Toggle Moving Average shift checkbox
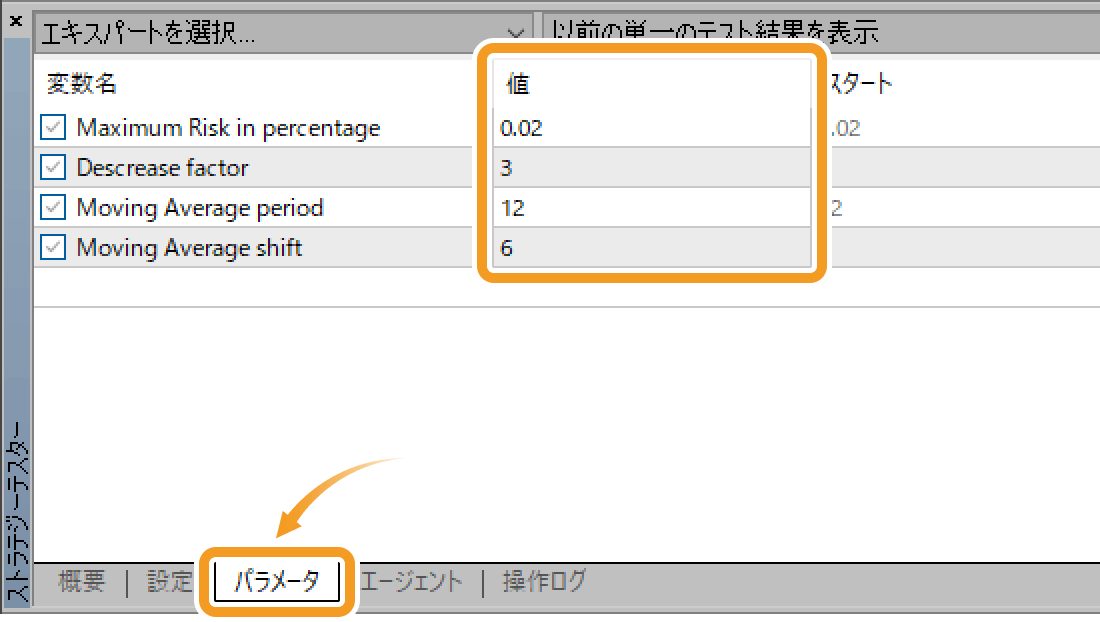Viewport: 1100px width, 622px height. pyautogui.click(x=53, y=248)
